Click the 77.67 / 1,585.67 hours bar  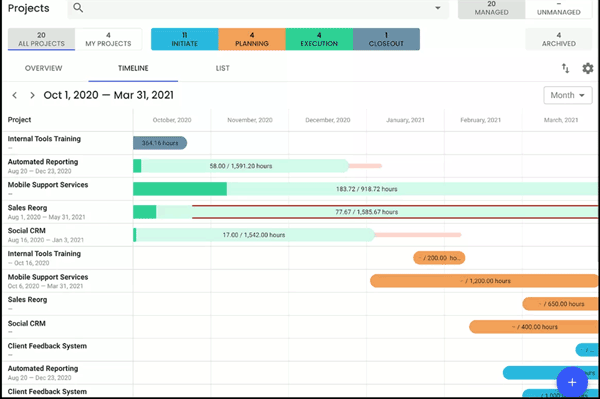pos(366,212)
